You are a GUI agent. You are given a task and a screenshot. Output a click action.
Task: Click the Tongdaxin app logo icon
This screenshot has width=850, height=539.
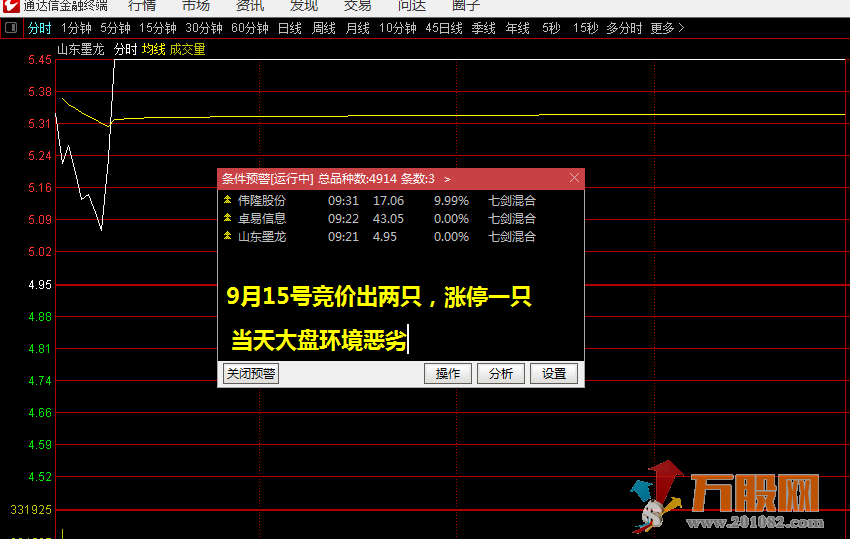pyautogui.click(x=11, y=5)
